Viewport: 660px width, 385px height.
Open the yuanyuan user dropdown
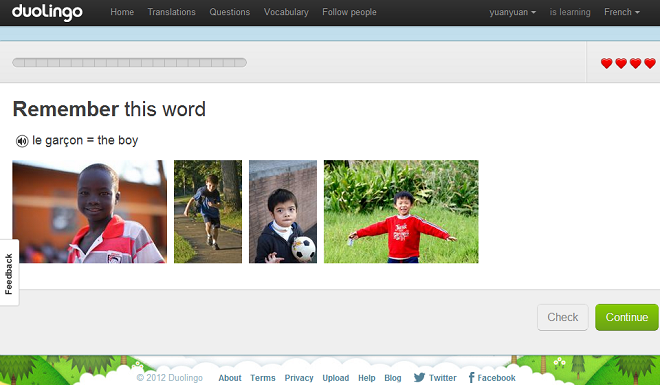(512, 12)
